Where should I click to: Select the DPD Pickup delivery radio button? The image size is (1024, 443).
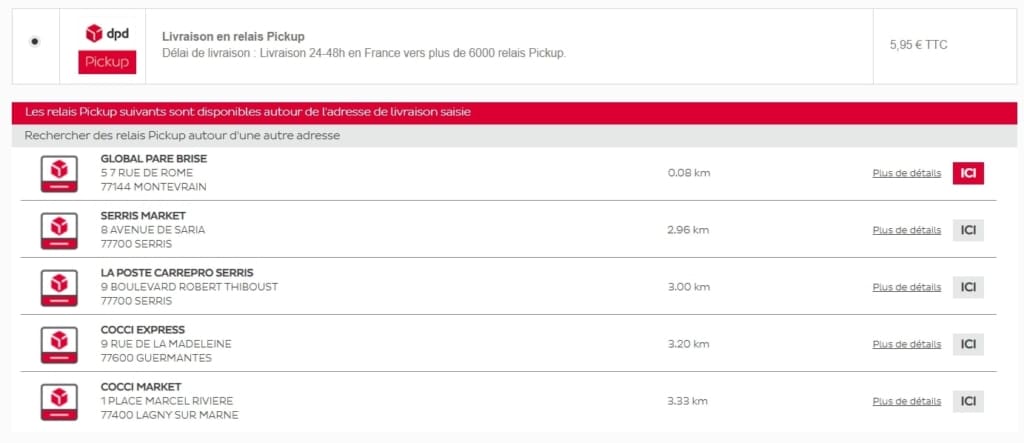(x=35, y=42)
